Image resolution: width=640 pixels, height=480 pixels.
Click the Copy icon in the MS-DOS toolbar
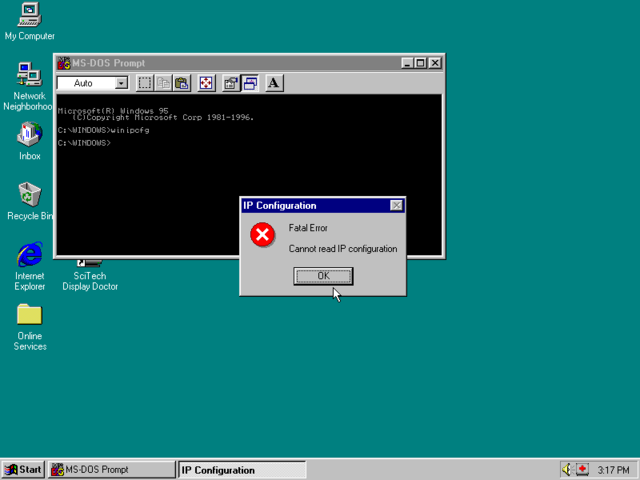click(163, 83)
